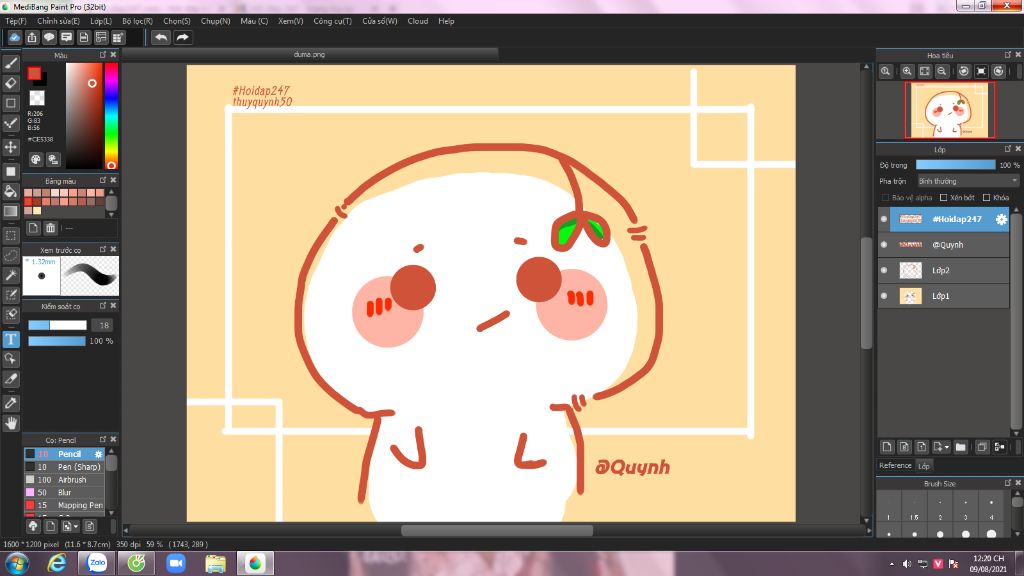Select the Blur brush

[x=65, y=492]
